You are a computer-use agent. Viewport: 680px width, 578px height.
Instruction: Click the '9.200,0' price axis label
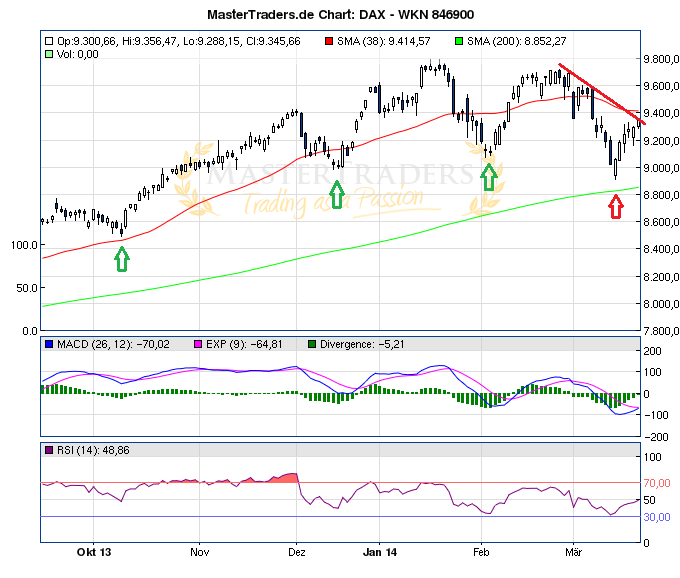click(x=661, y=140)
